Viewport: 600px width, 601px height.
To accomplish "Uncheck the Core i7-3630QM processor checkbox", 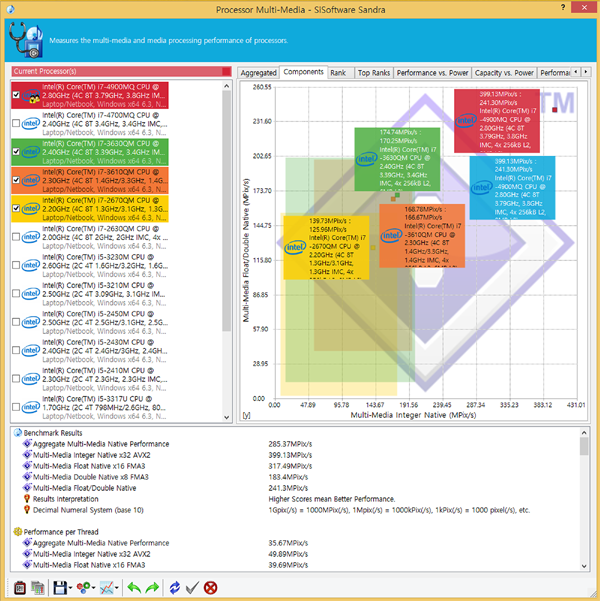I will point(16,151).
